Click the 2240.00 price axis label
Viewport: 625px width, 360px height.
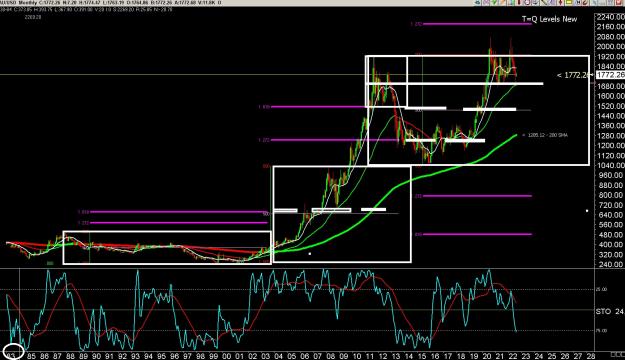pos(611,17)
